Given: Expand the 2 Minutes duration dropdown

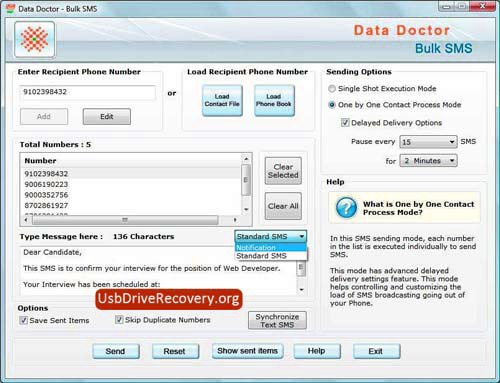Looking at the screenshot, I should [428, 161].
